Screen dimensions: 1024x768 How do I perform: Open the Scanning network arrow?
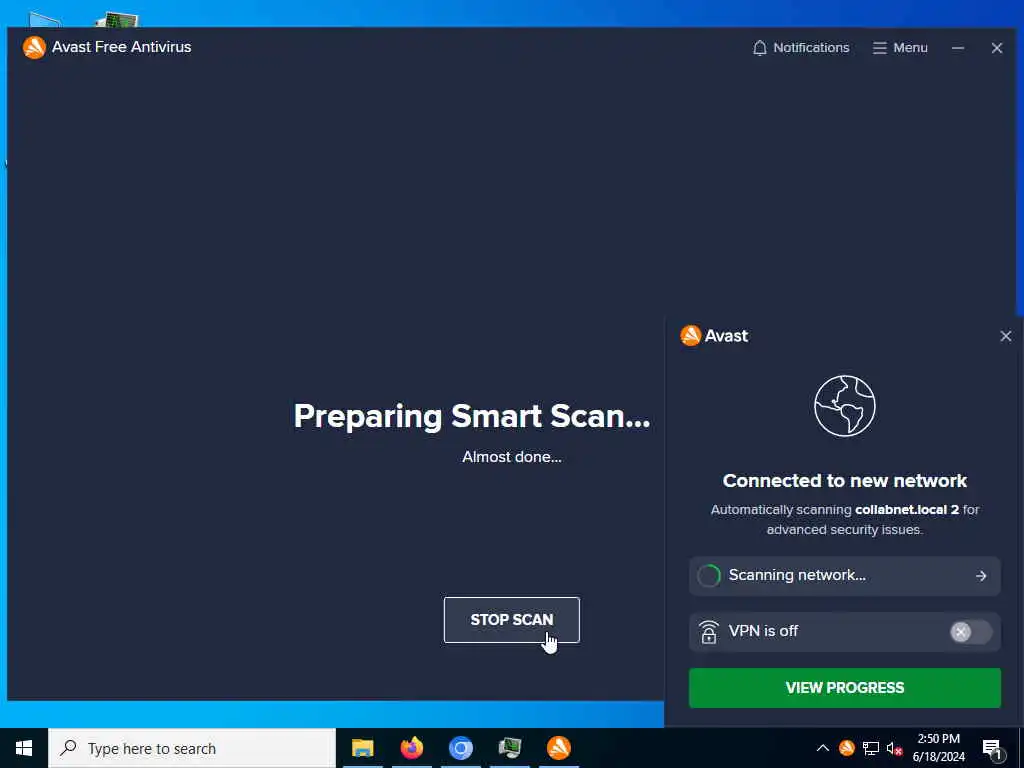(981, 575)
